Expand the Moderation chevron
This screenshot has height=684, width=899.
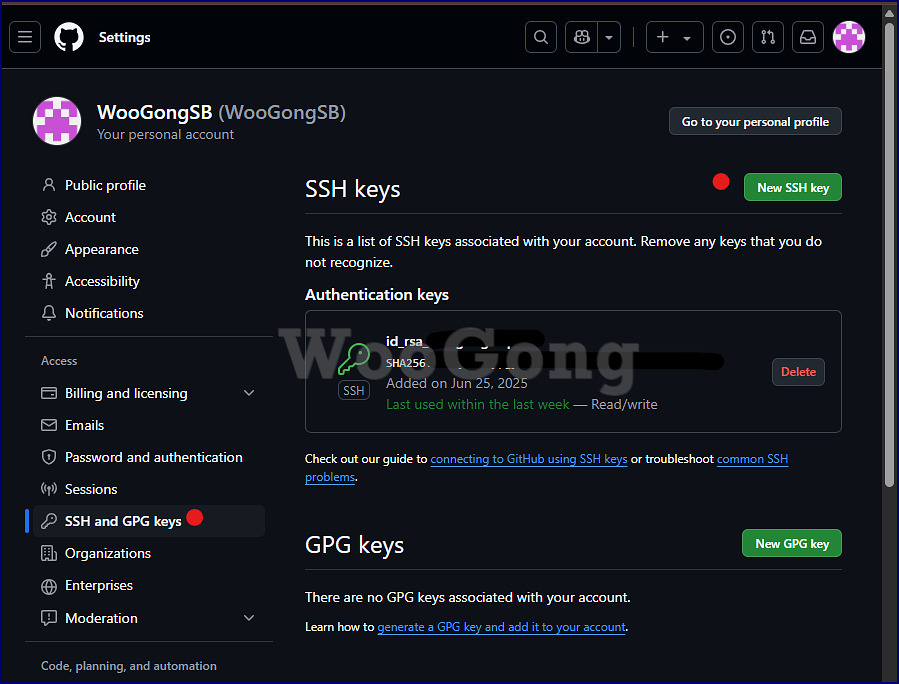[249, 618]
